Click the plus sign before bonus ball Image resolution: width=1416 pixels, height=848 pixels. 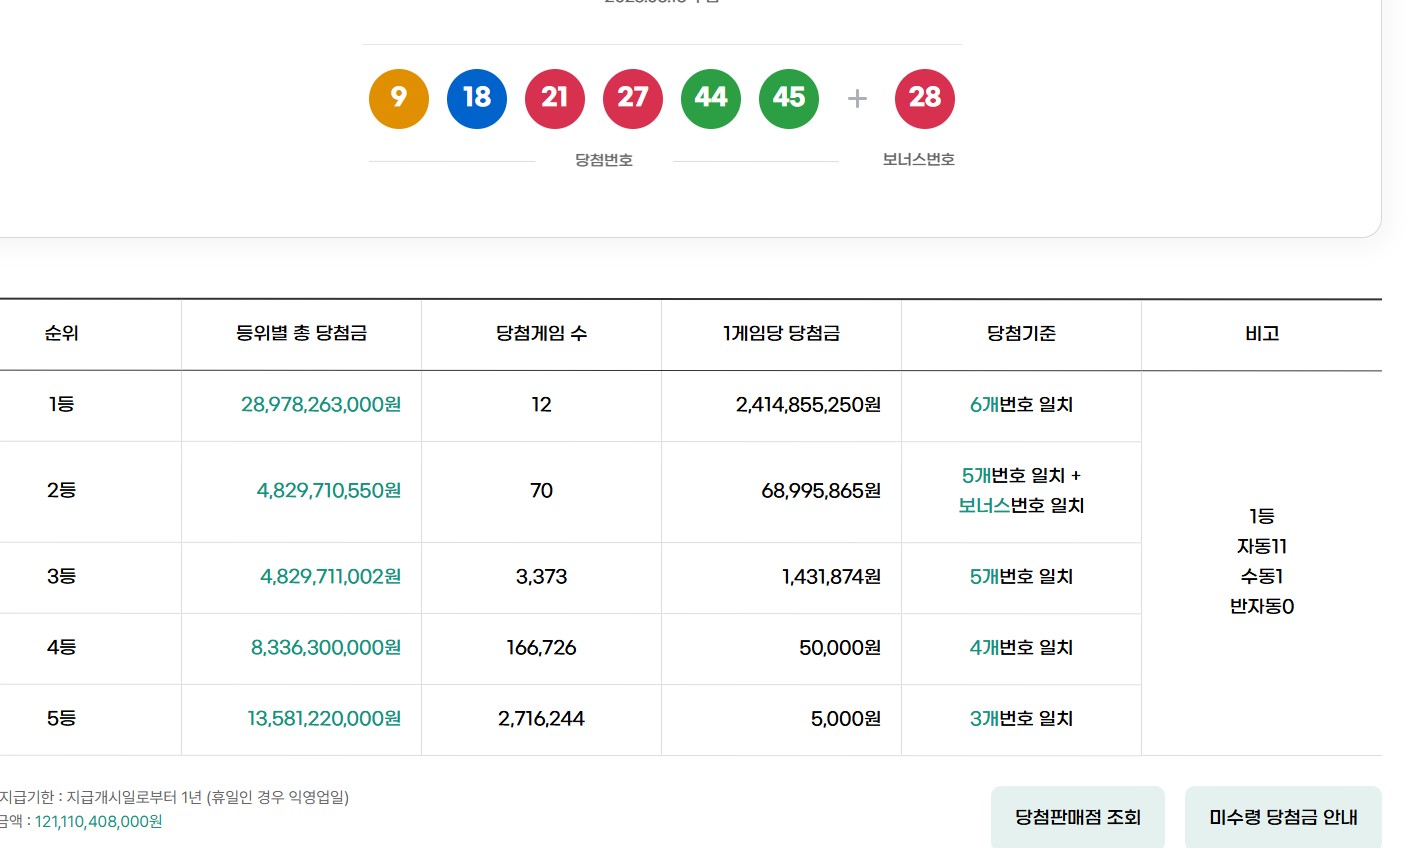[857, 98]
